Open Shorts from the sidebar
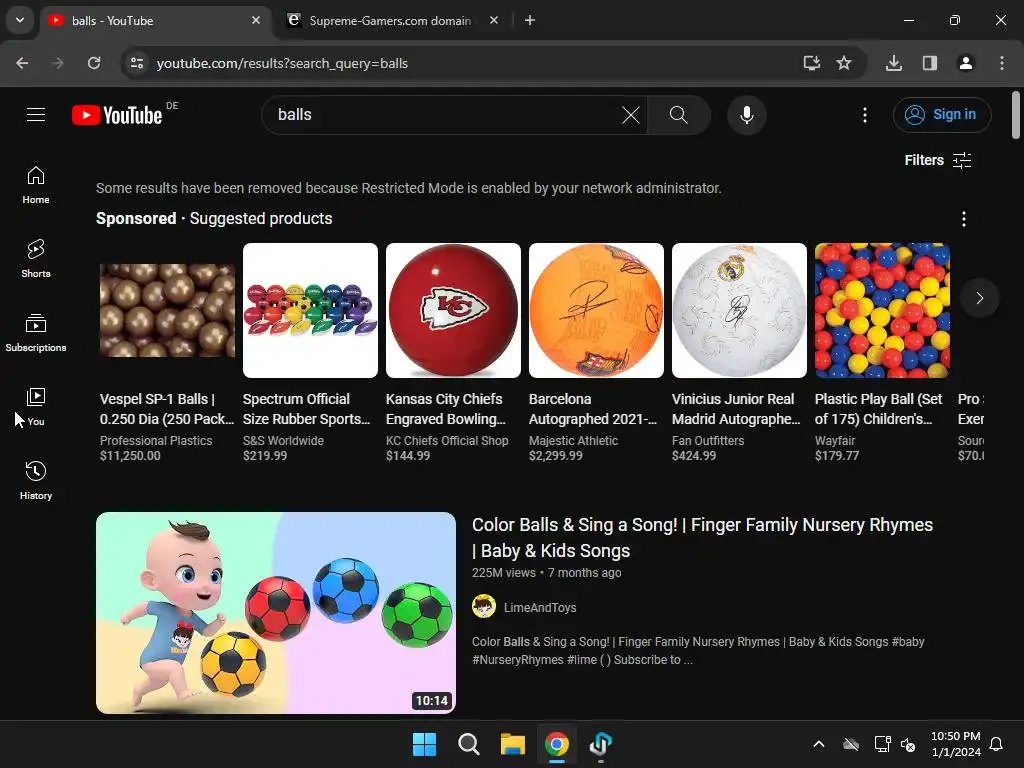This screenshot has height=768, width=1024. coord(36,259)
